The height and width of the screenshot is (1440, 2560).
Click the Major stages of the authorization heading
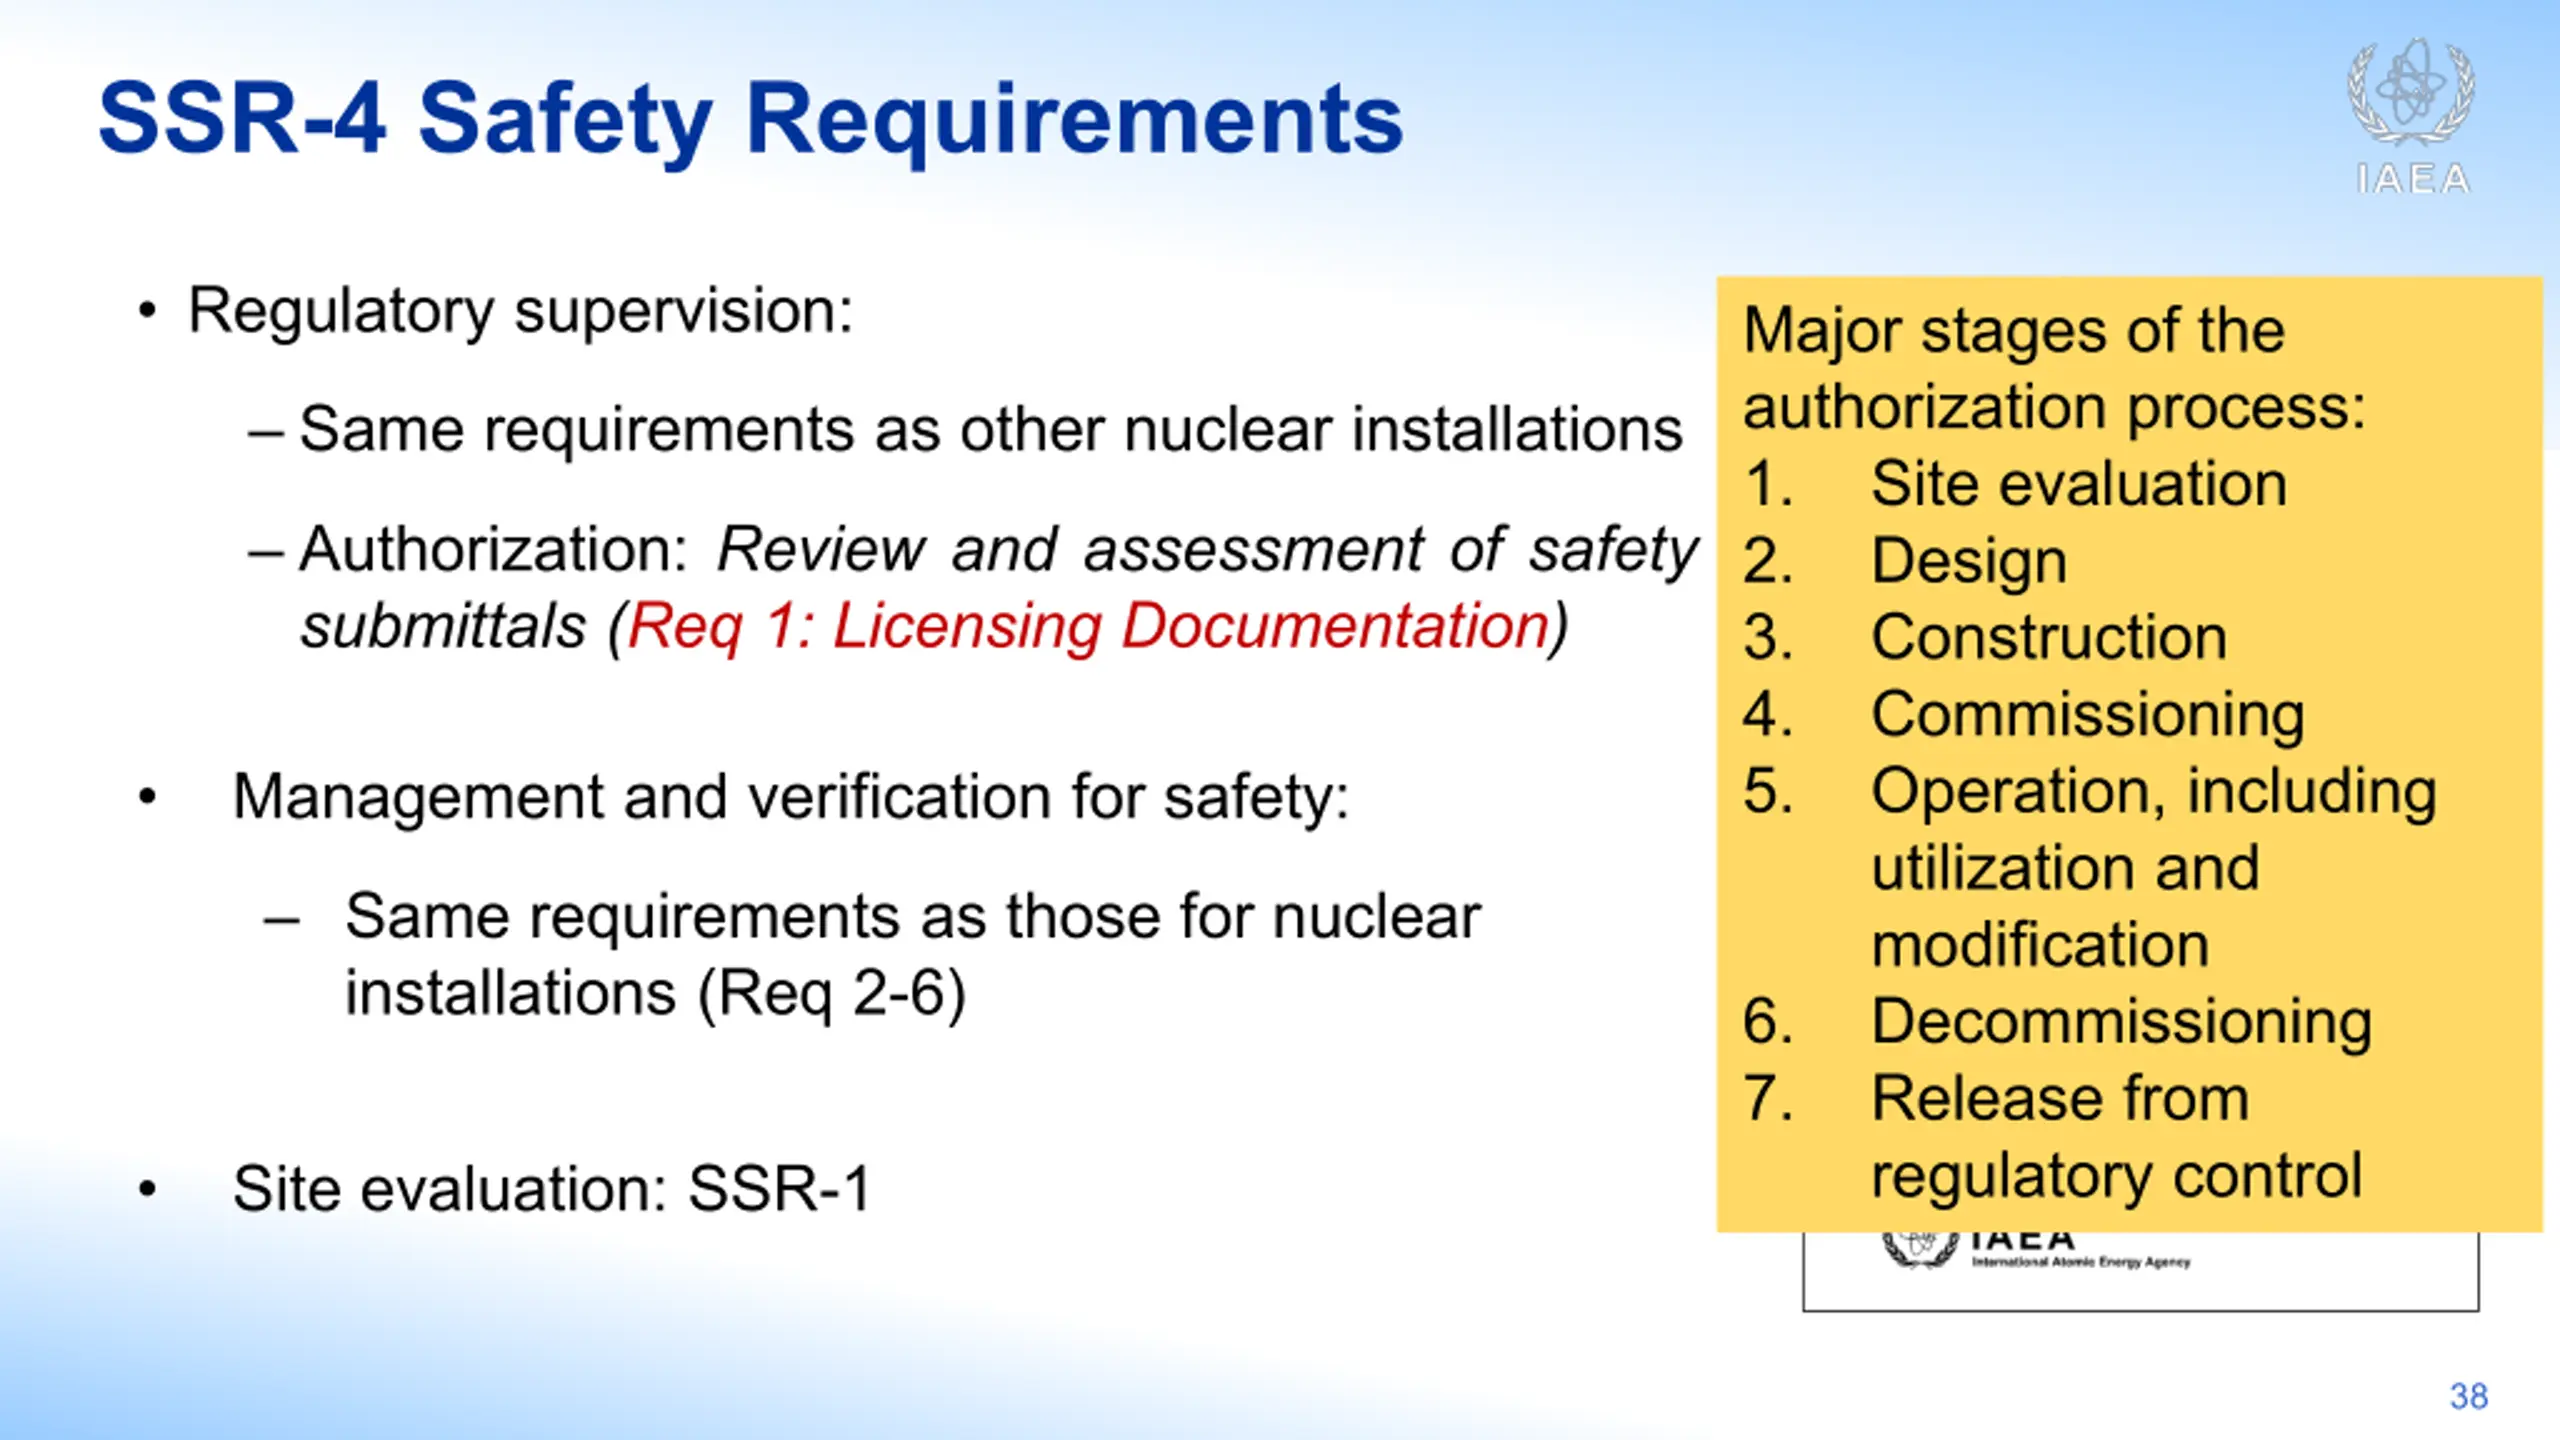pos(2055,369)
